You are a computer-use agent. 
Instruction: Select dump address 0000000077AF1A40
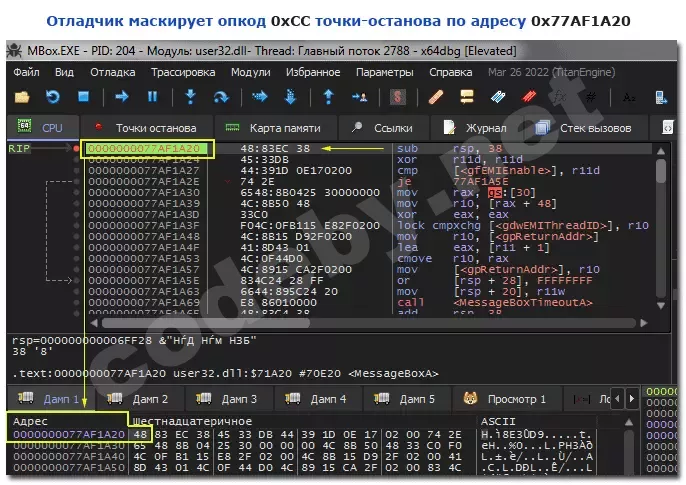(x=69, y=456)
